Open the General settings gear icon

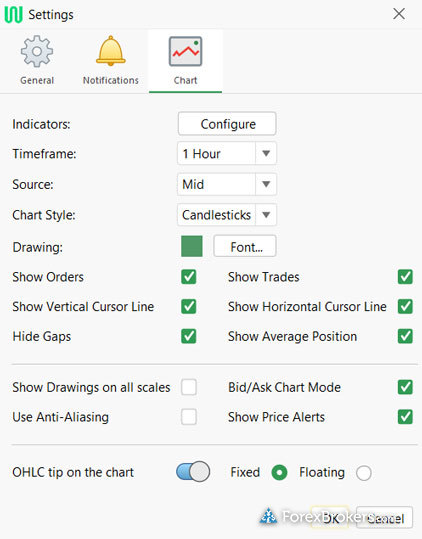tap(37, 51)
